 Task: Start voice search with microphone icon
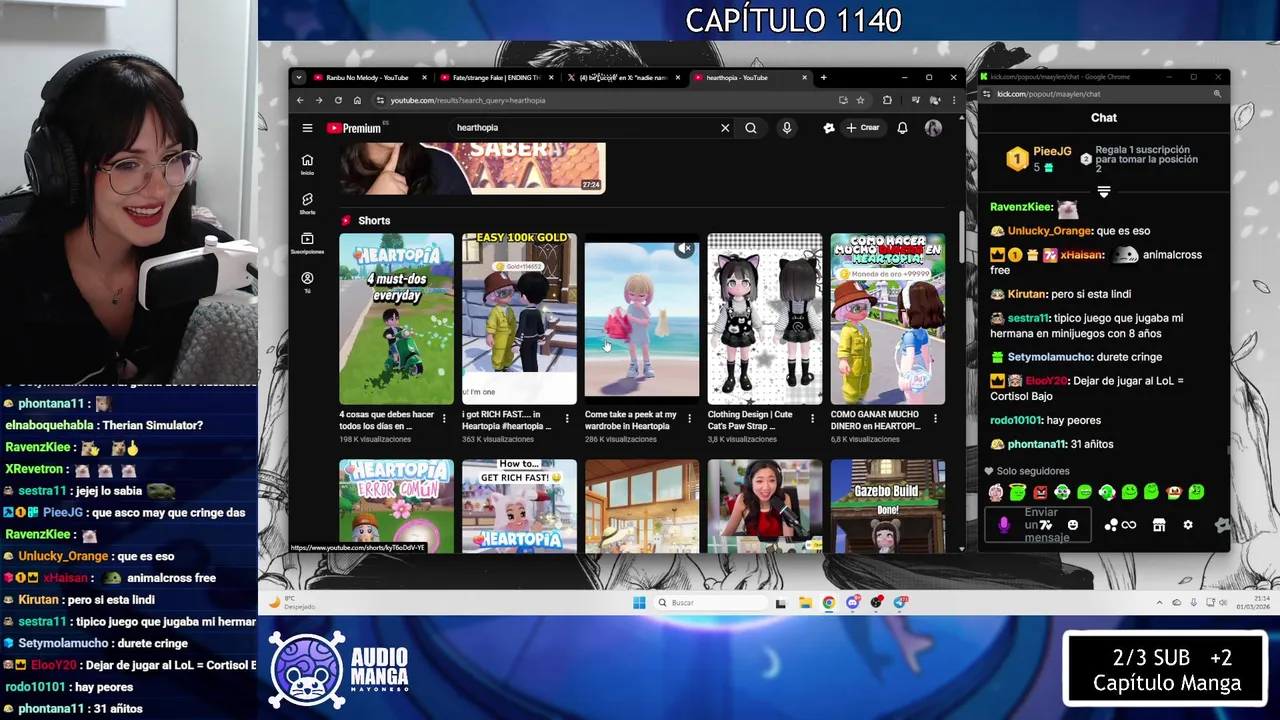(787, 128)
